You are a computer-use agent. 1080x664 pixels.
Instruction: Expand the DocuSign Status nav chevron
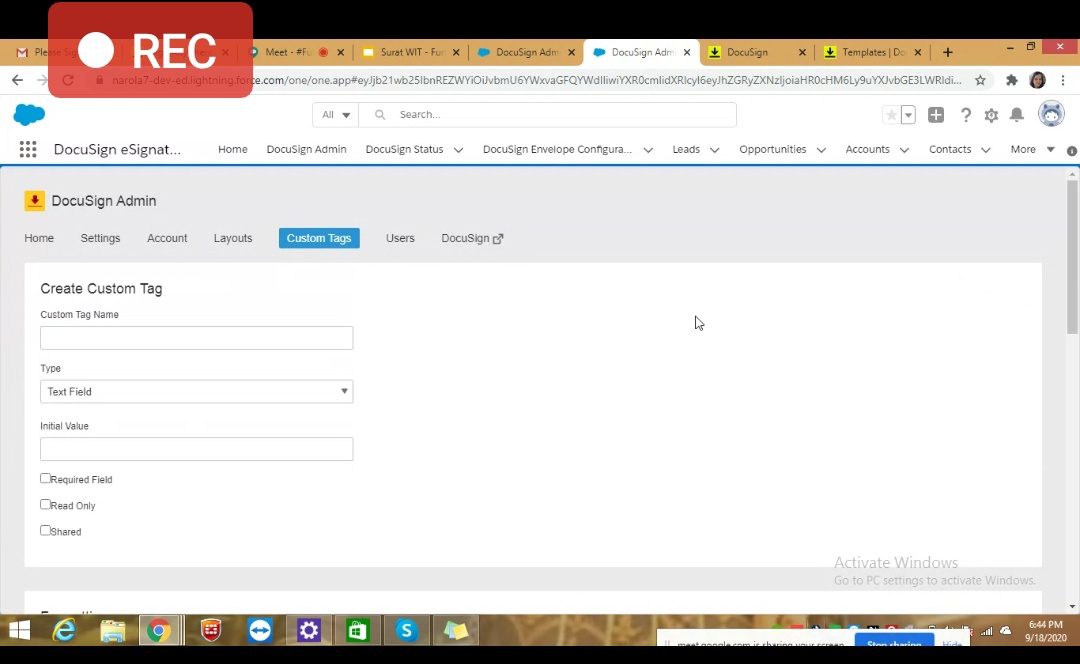click(x=458, y=150)
